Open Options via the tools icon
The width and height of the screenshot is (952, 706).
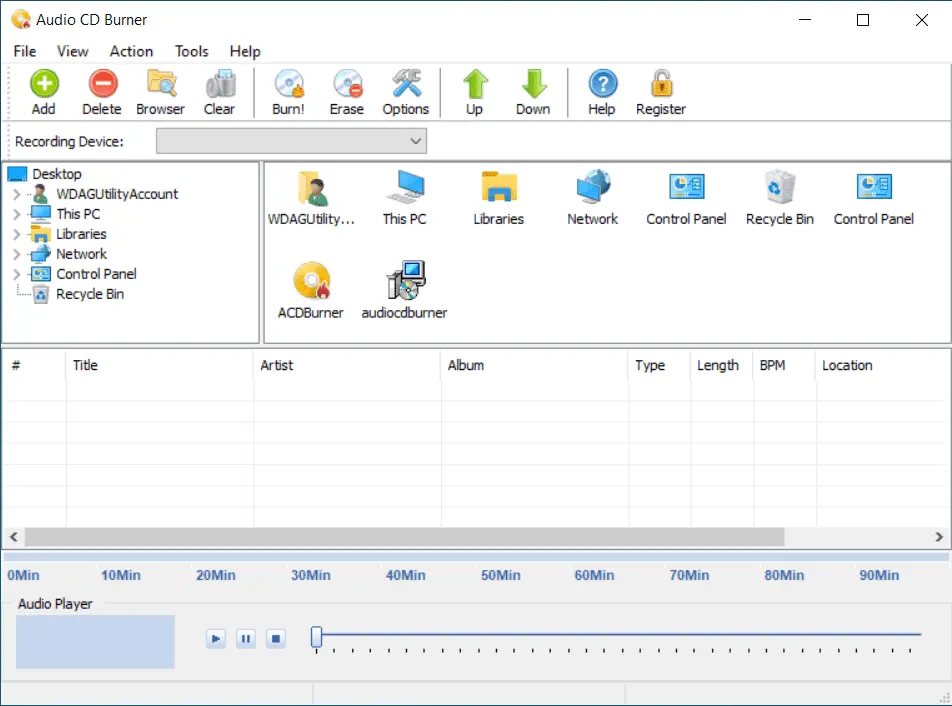(x=405, y=85)
